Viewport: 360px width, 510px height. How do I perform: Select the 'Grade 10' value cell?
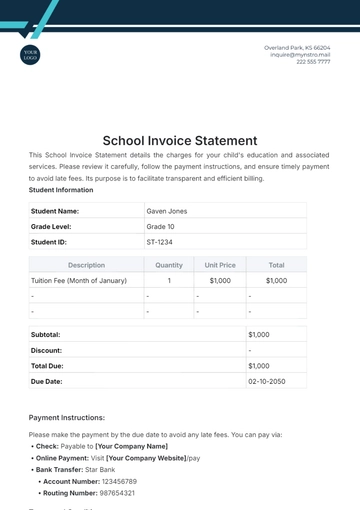(225, 227)
